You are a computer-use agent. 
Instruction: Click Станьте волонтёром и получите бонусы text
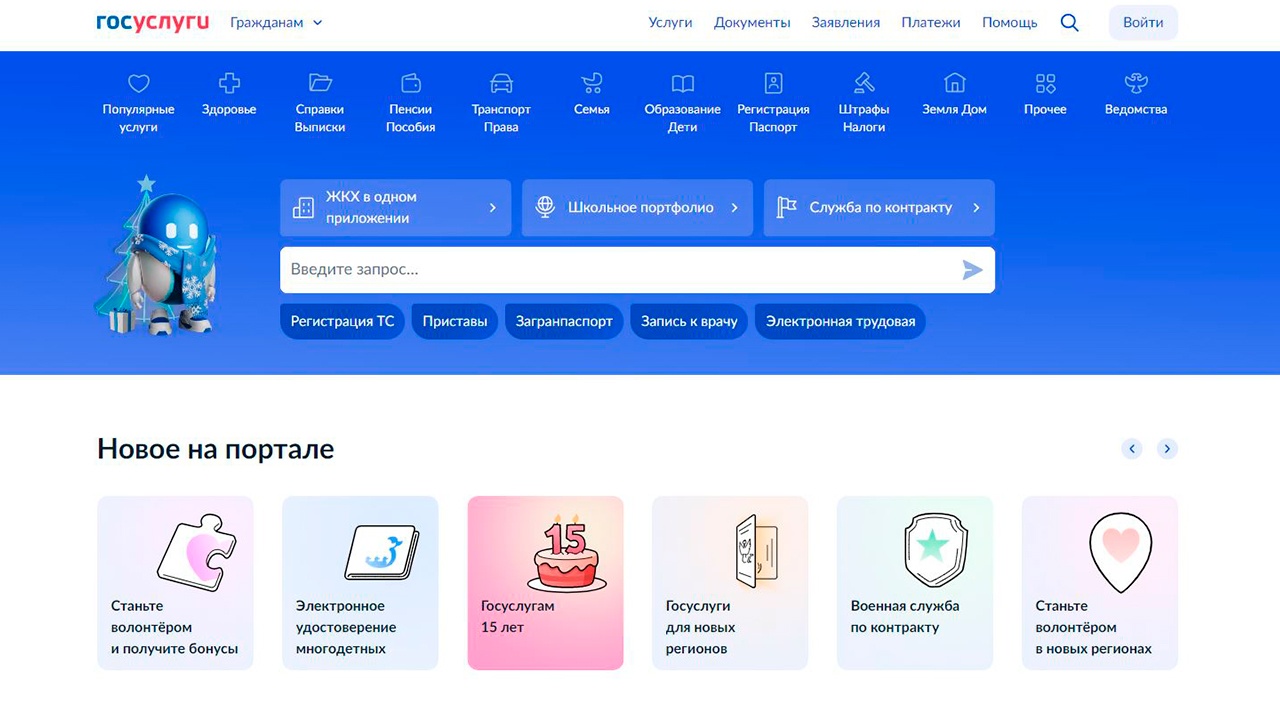(x=175, y=627)
